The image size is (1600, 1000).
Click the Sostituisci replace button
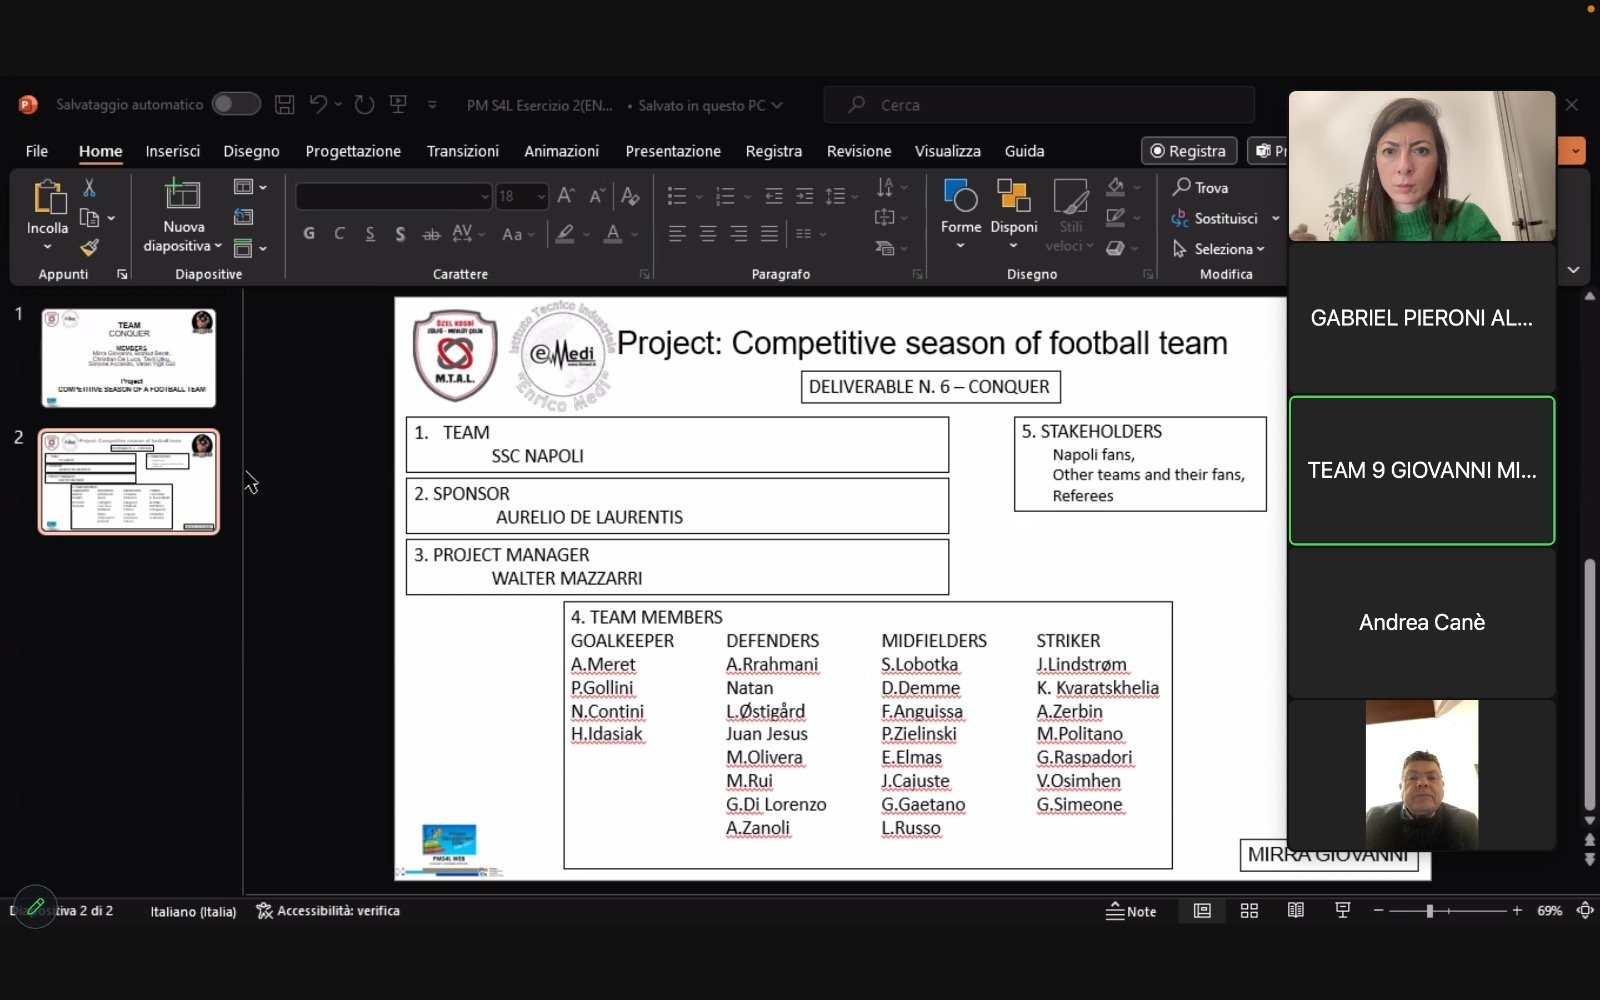pos(1215,218)
